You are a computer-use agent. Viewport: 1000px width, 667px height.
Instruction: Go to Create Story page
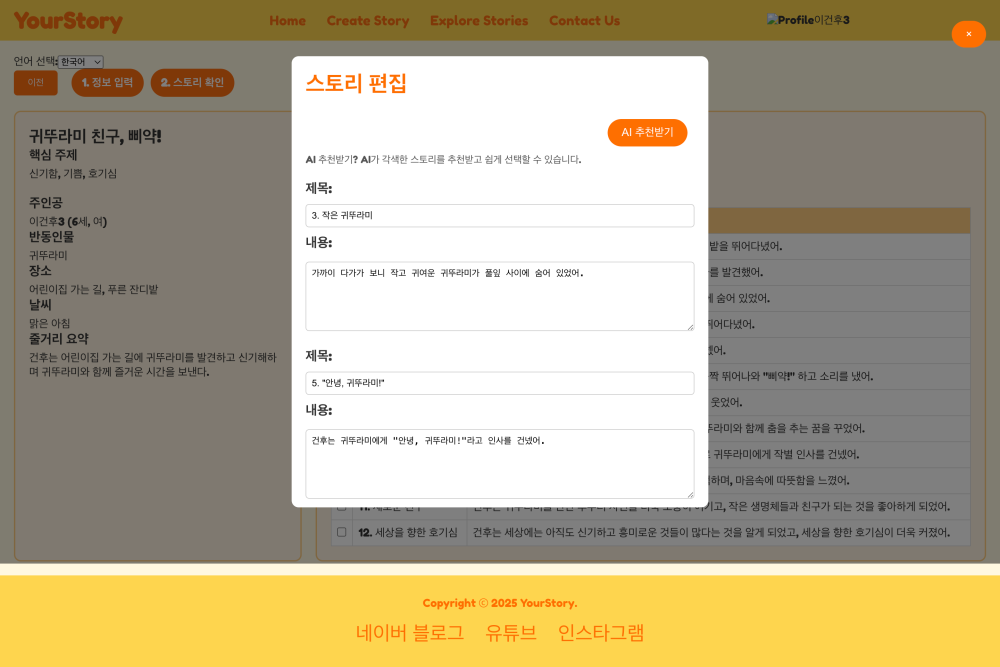[368, 21]
